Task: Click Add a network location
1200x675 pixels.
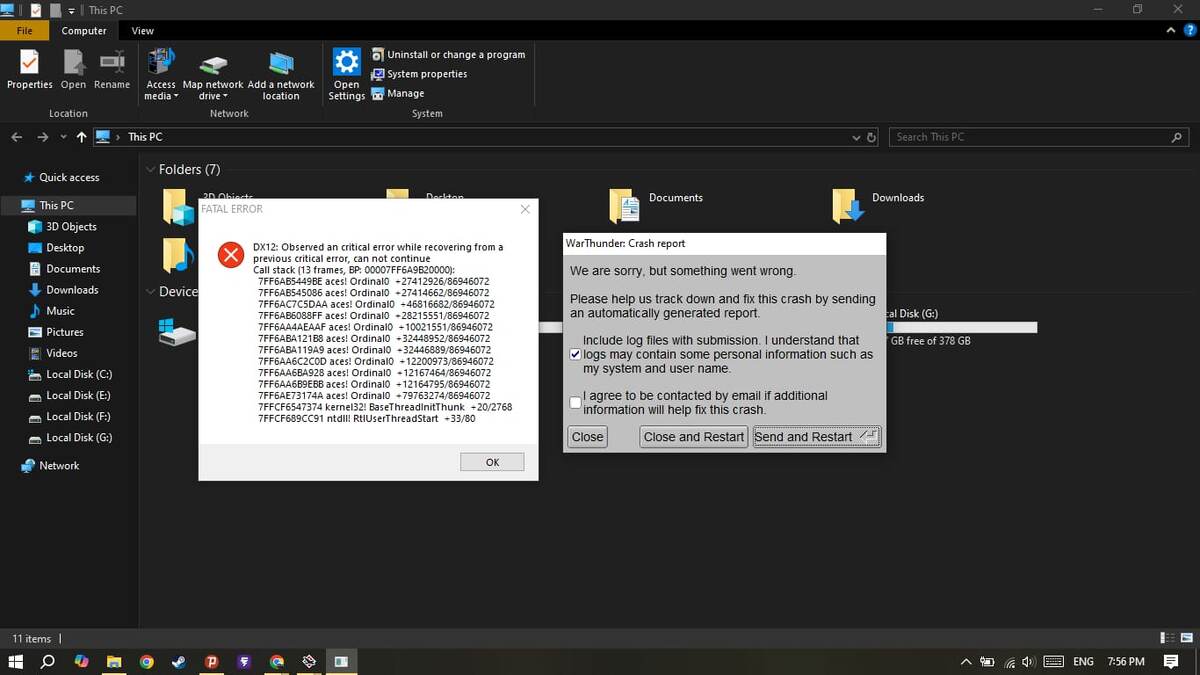Action: coord(281,74)
